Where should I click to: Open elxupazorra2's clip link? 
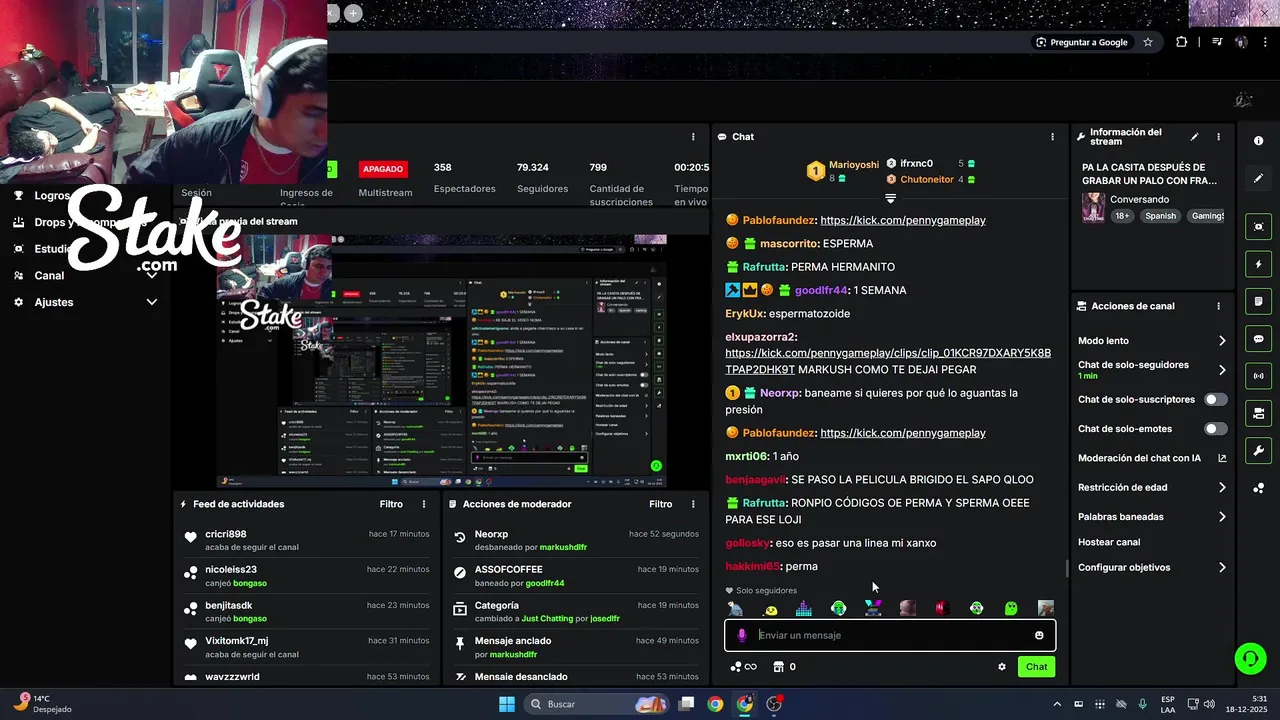pyautogui.click(x=888, y=362)
